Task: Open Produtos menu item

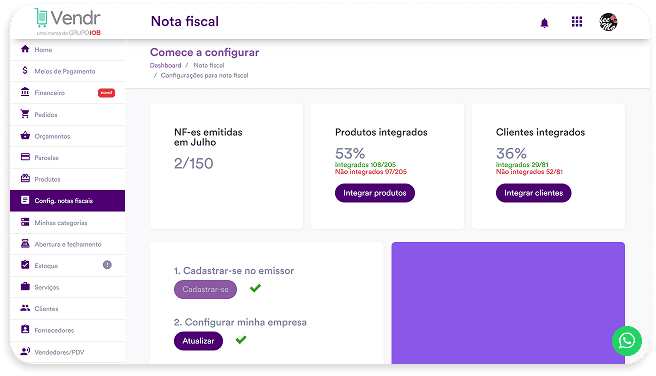Action: pyautogui.click(x=67, y=179)
